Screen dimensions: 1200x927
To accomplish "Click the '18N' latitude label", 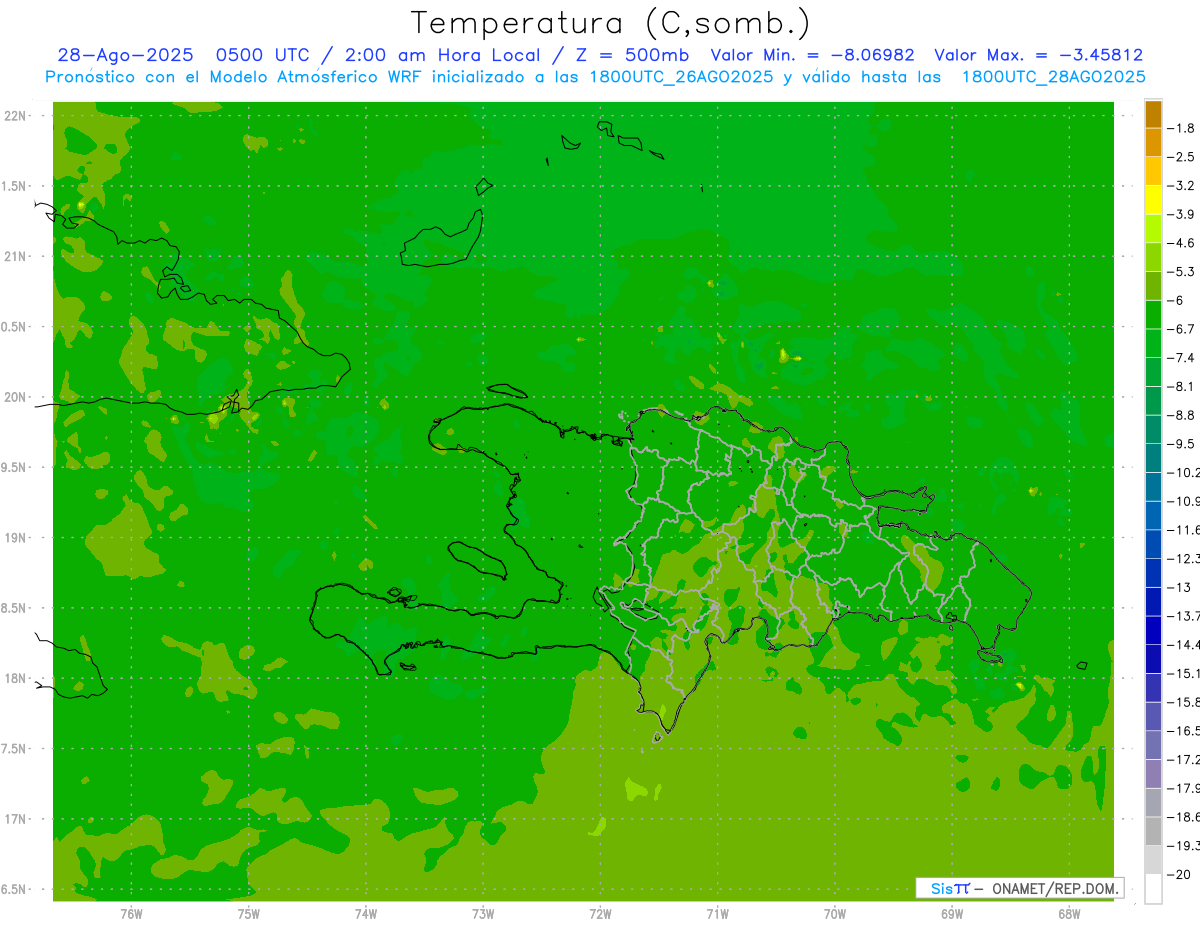I will [15, 678].
